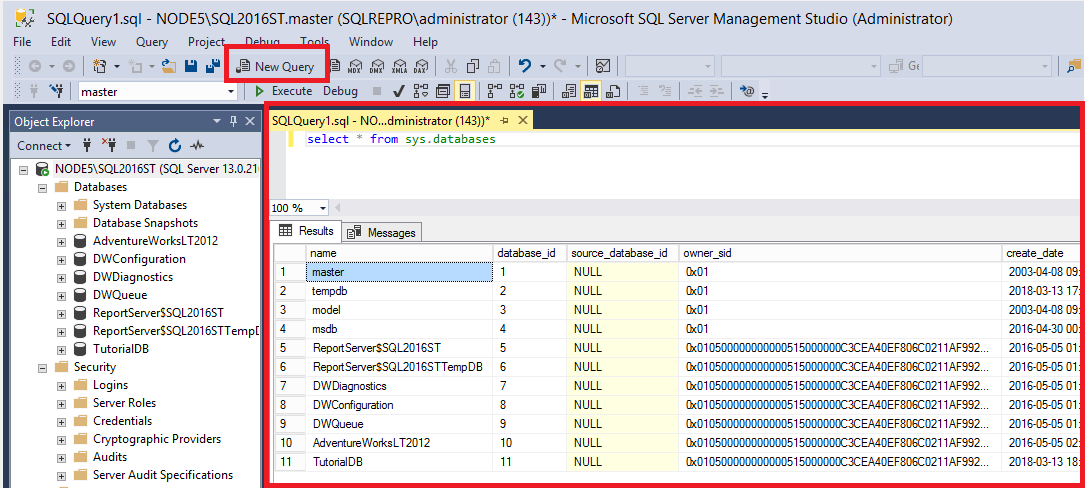Screen dimensions: 1091x495
Task: Click the Undo arrow icon
Action: [524, 67]
